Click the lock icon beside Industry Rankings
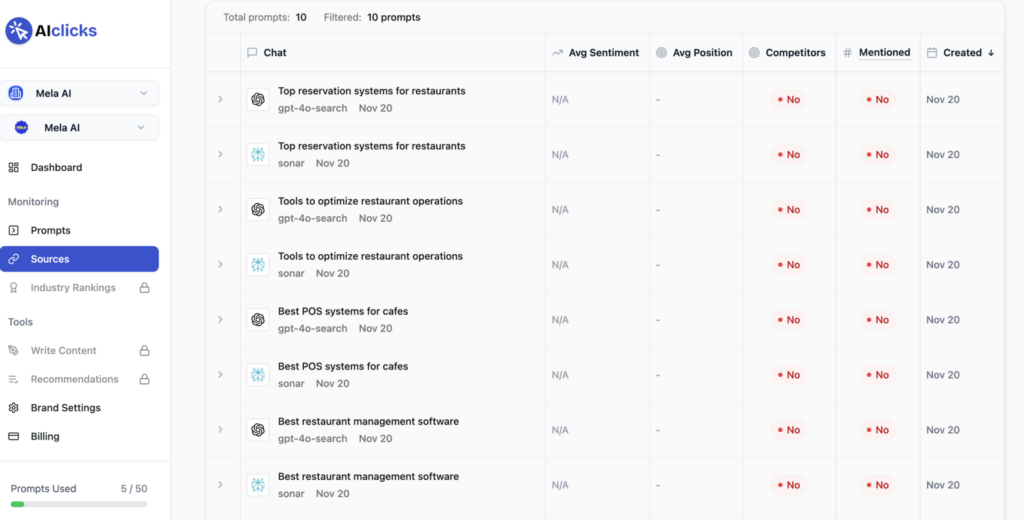The width and height of the screenshot is (1024, 520). click(x=144, y=287)
